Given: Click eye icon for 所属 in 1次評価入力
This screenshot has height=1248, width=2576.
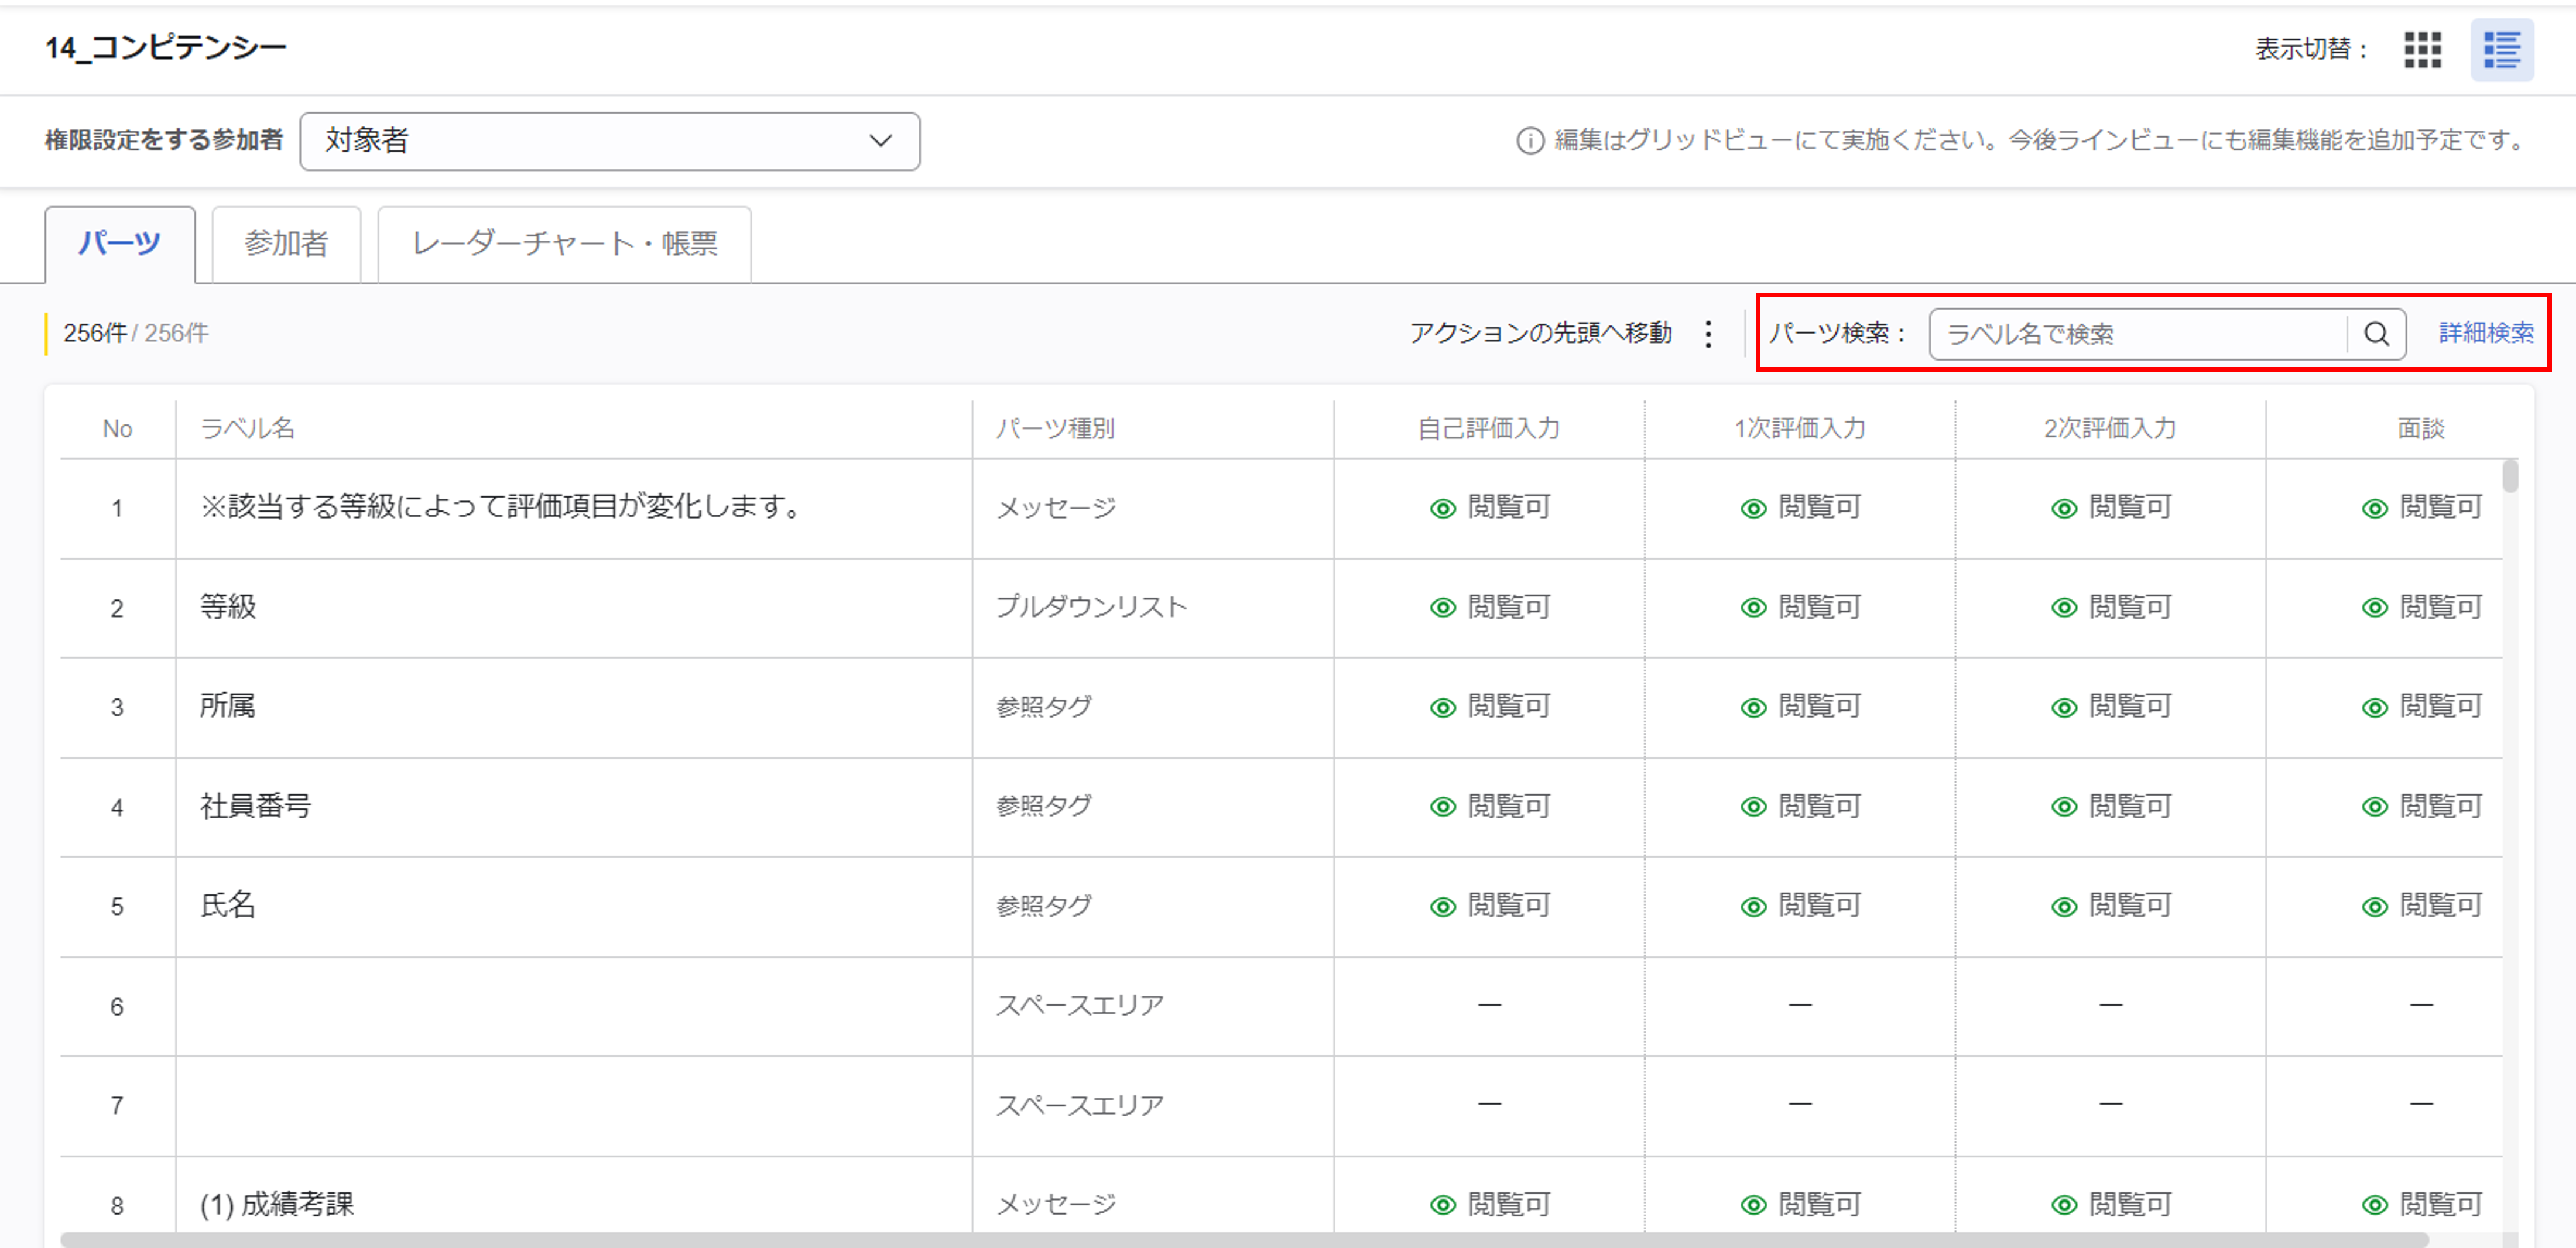Looking at the screenshot, I should tap(1753, 708).
